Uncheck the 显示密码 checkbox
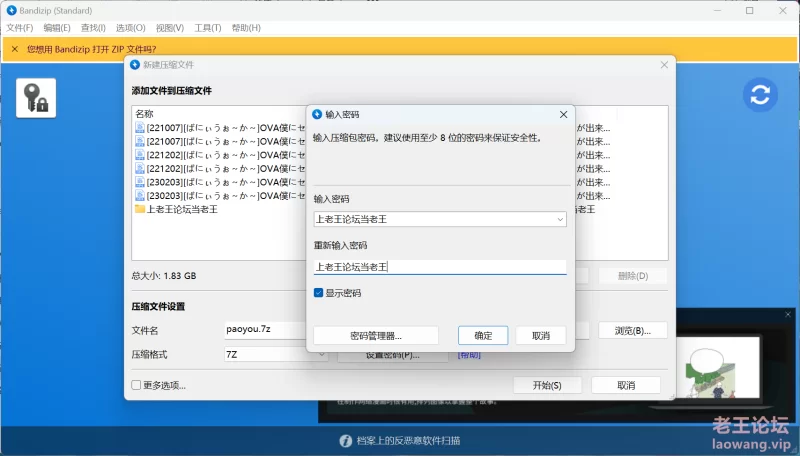Viewport: 800px width, 456px height. click(x=318, y=293)
